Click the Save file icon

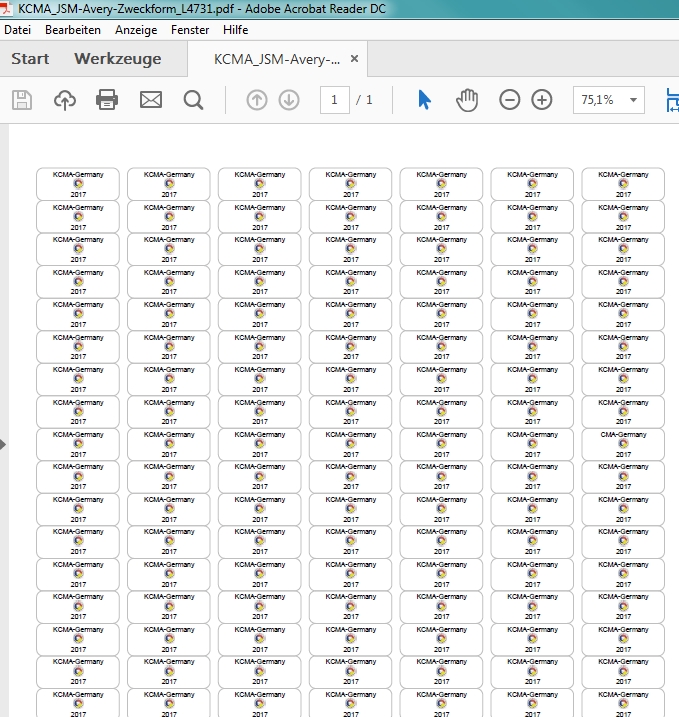pos(21,100)
